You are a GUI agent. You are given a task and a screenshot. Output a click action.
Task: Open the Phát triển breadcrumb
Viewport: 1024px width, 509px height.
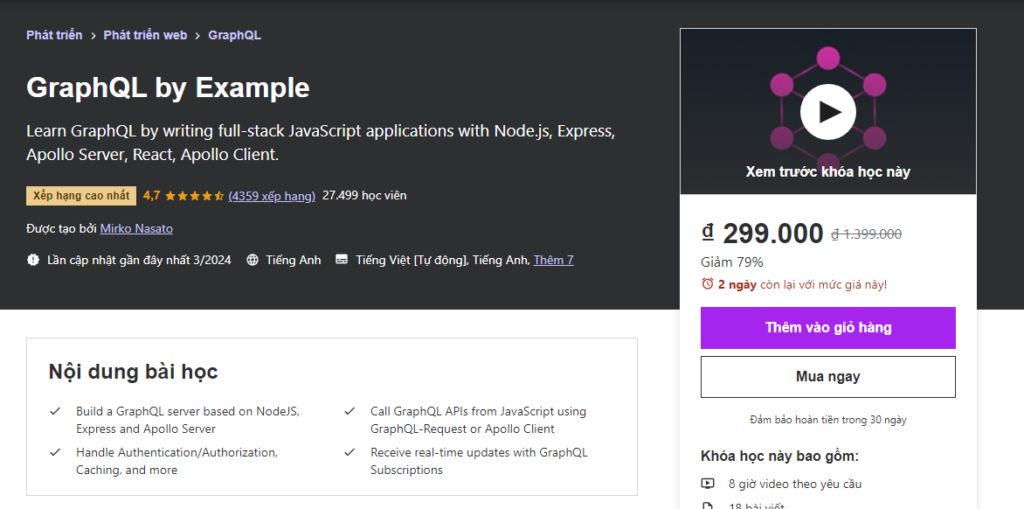pos(54,35)
